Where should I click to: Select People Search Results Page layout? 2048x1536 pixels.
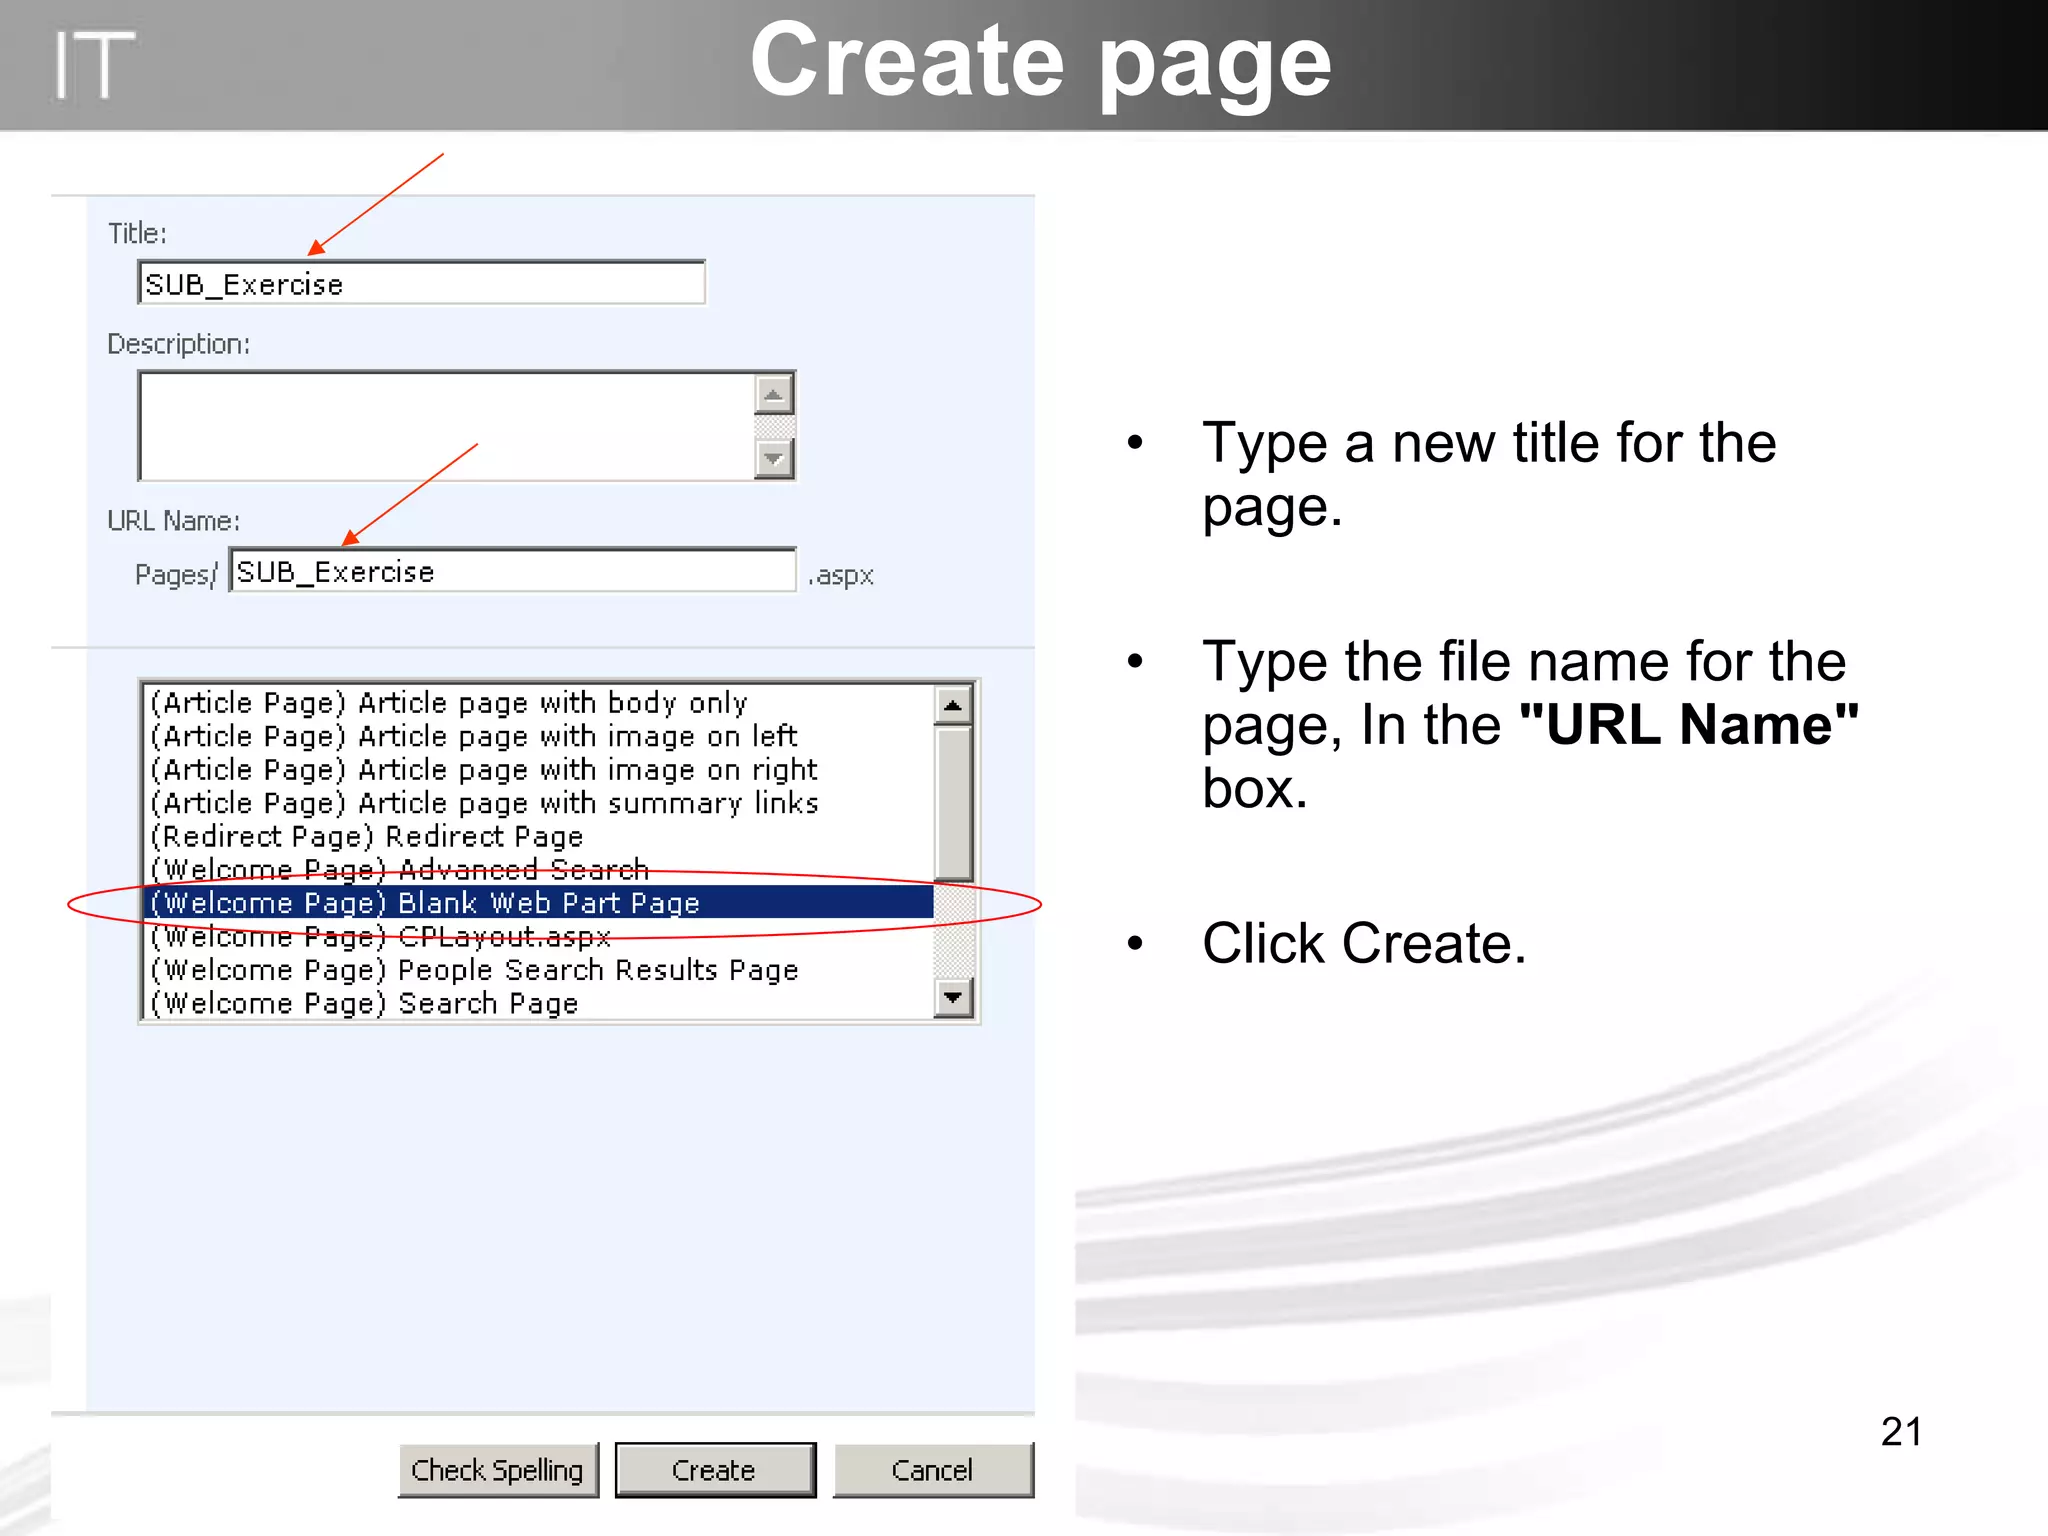click(539, 969)
